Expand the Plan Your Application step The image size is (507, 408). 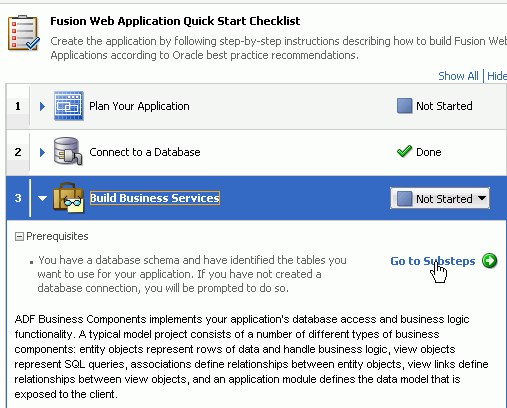pos(42,106)
